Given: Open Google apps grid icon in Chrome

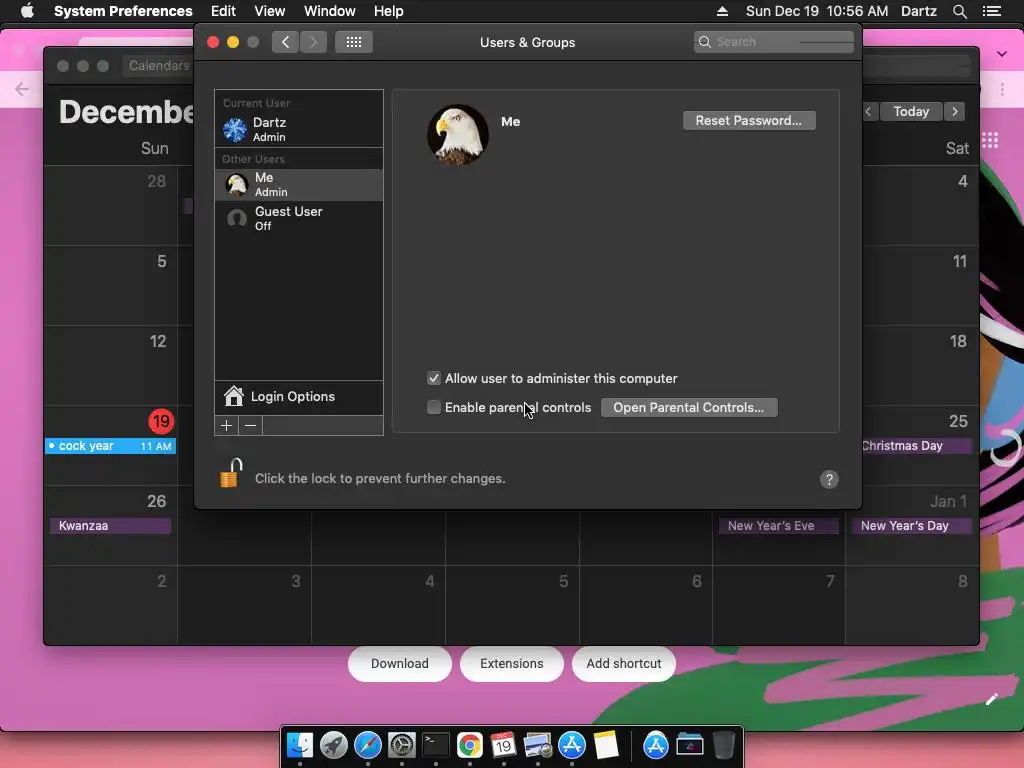Looking at the screenshot, I should (x=990, y=140).
